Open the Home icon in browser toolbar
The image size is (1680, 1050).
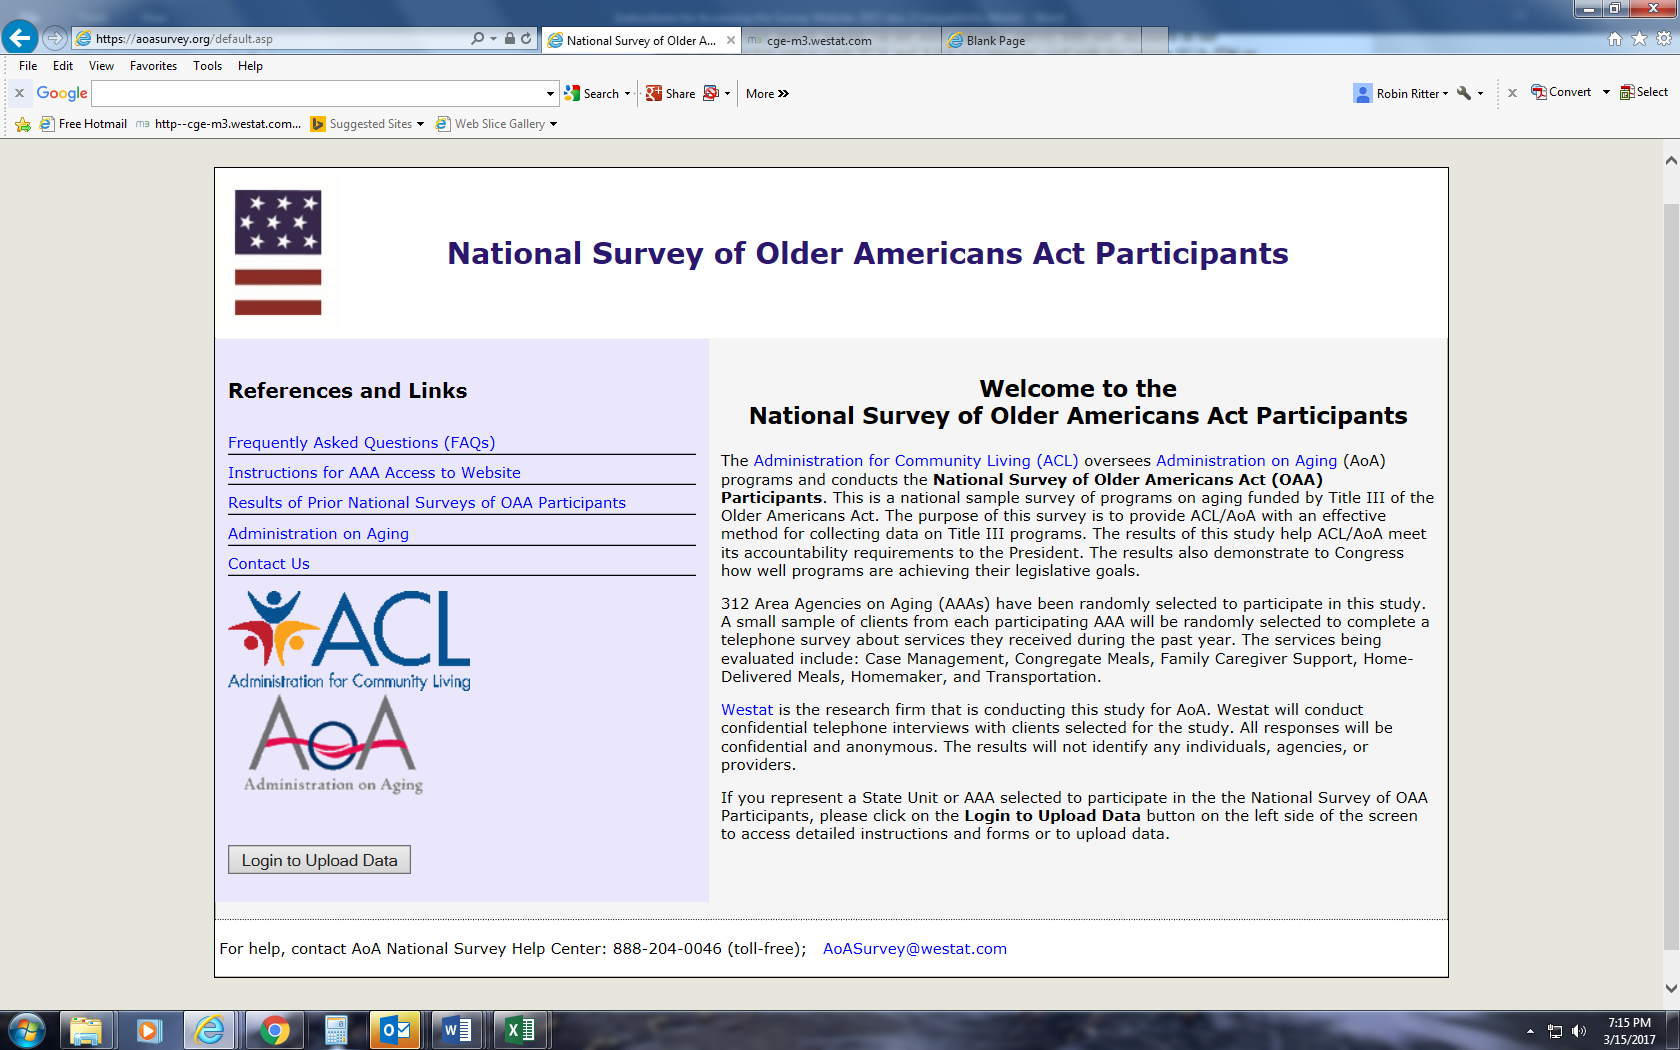1614,39
